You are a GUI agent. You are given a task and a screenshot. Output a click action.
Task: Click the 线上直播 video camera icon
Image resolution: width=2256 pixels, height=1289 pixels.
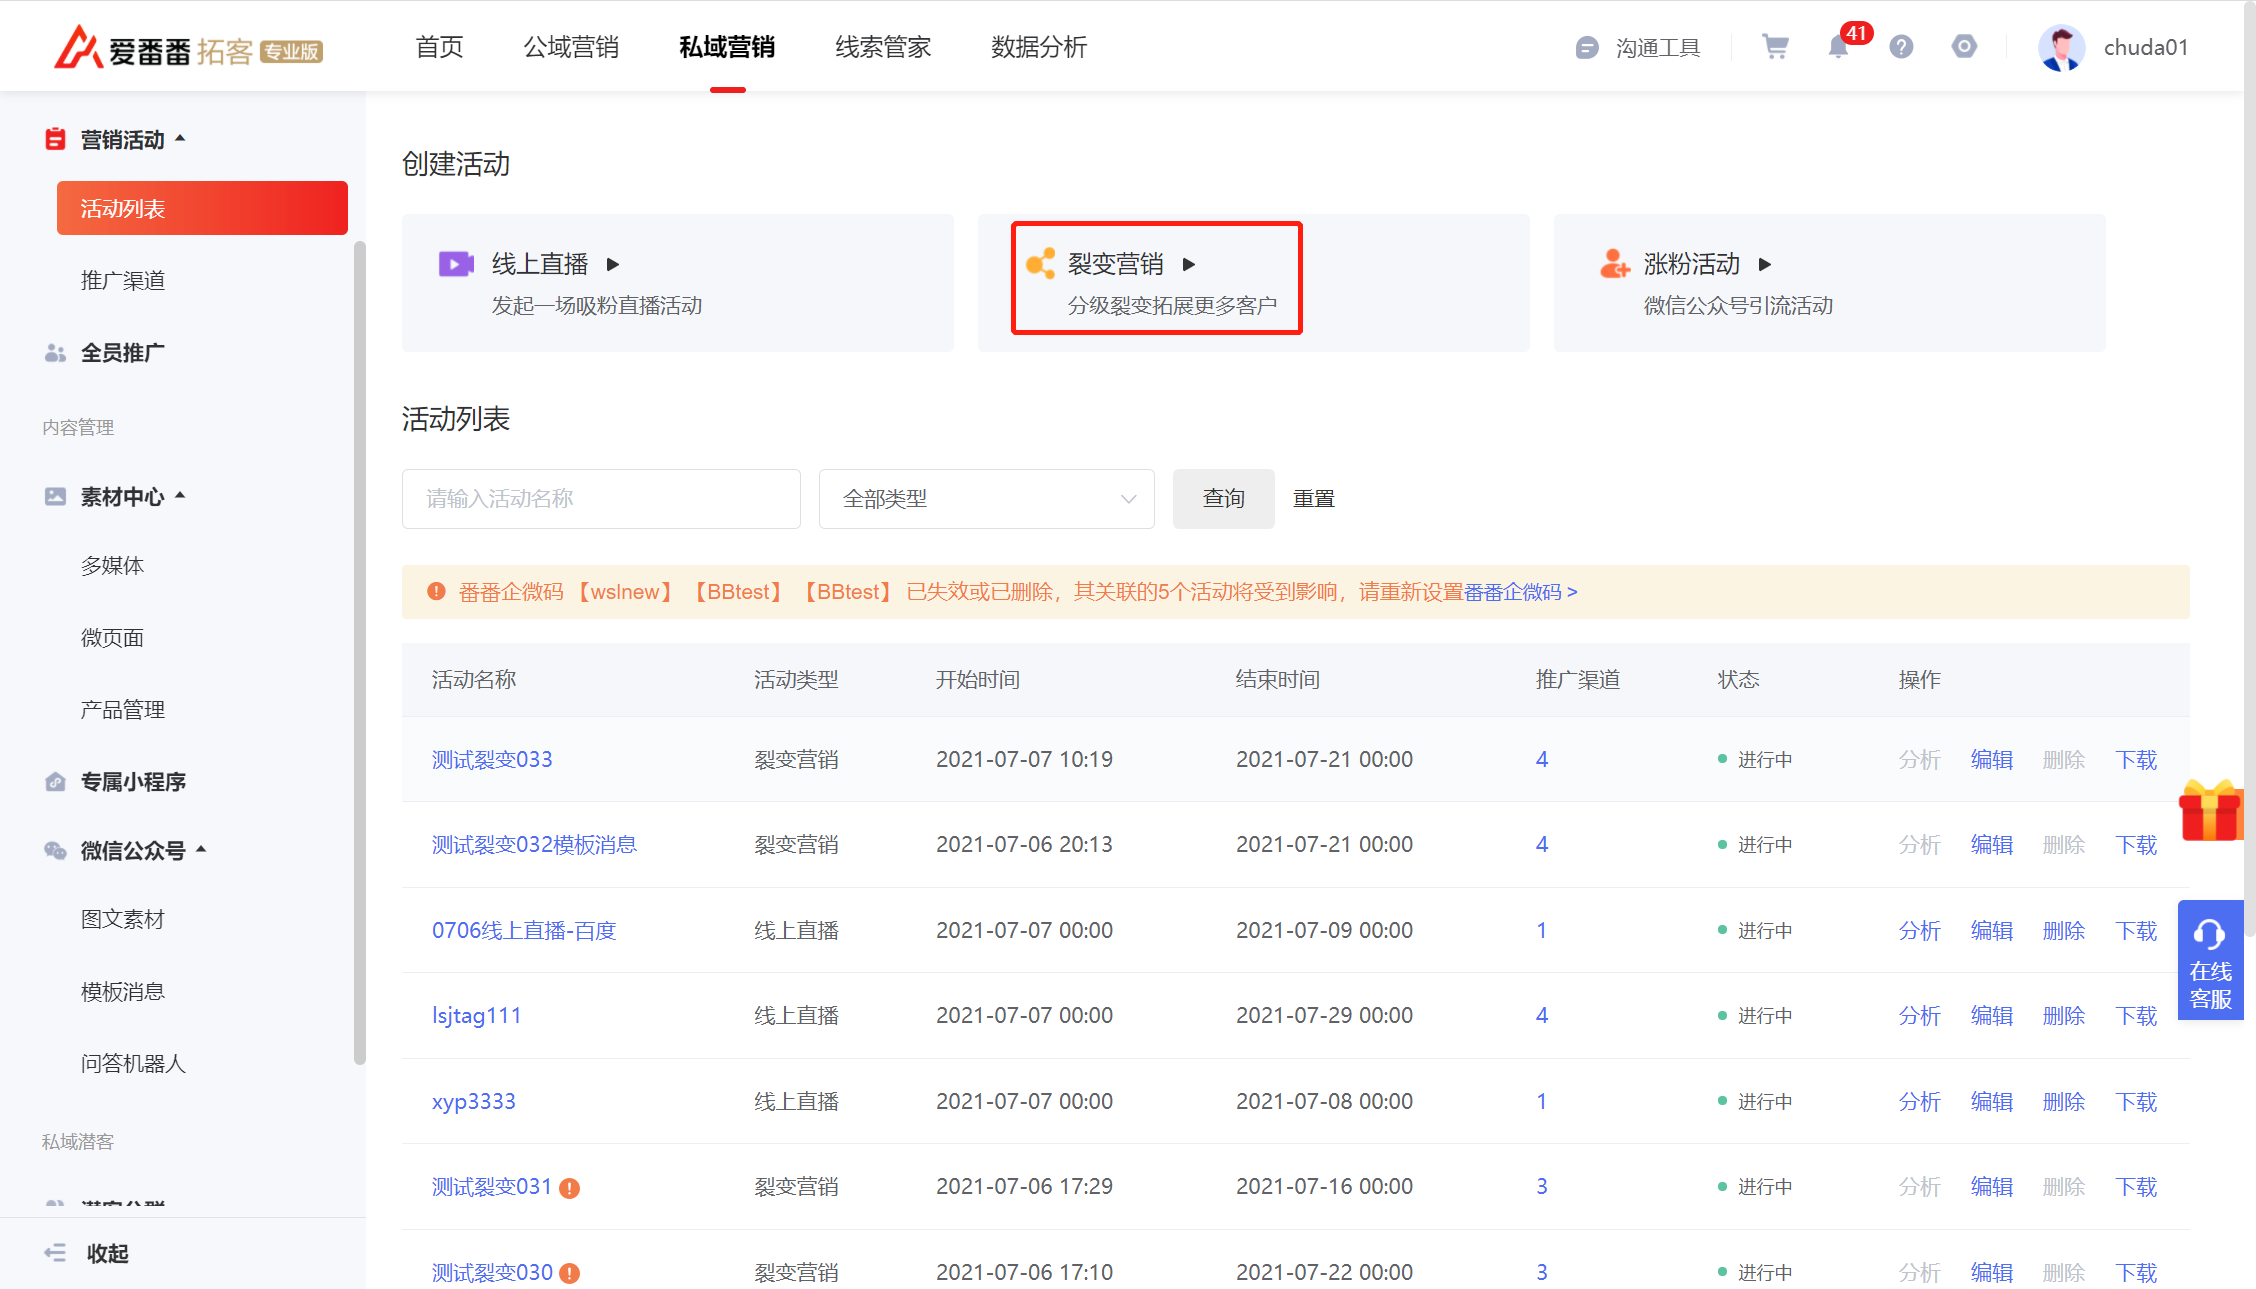pyautogui.click(x=456, y=264)
